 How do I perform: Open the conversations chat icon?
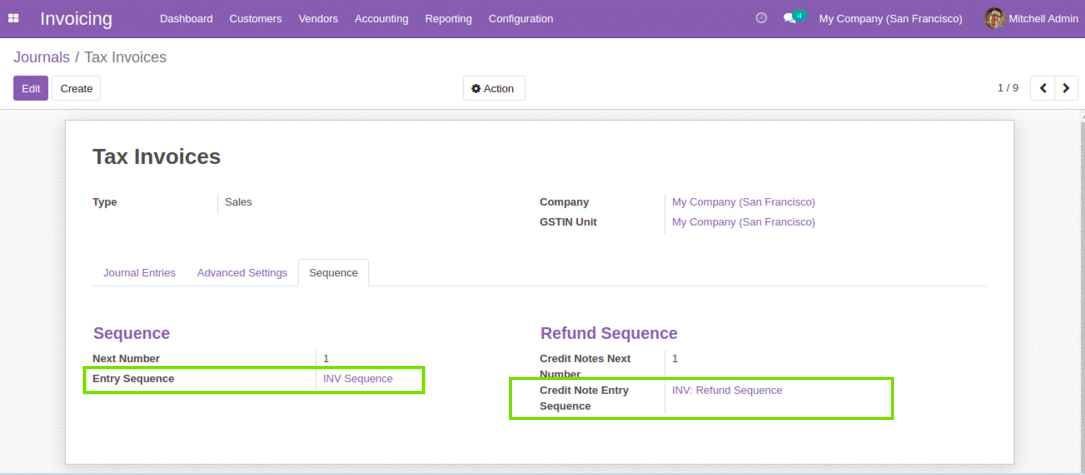pos(790,19)
